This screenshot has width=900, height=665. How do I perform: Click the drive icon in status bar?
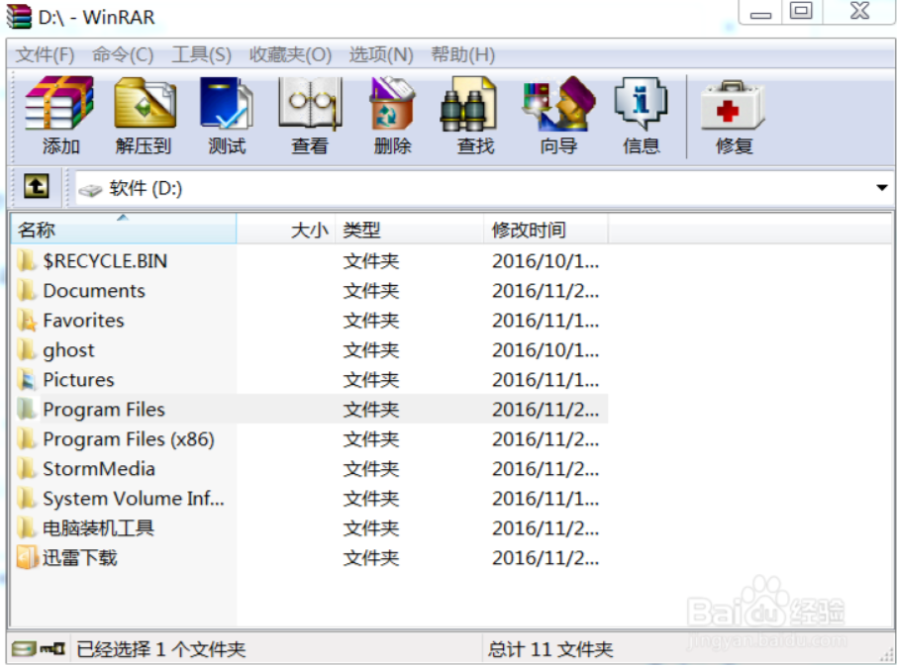[24, 649]
